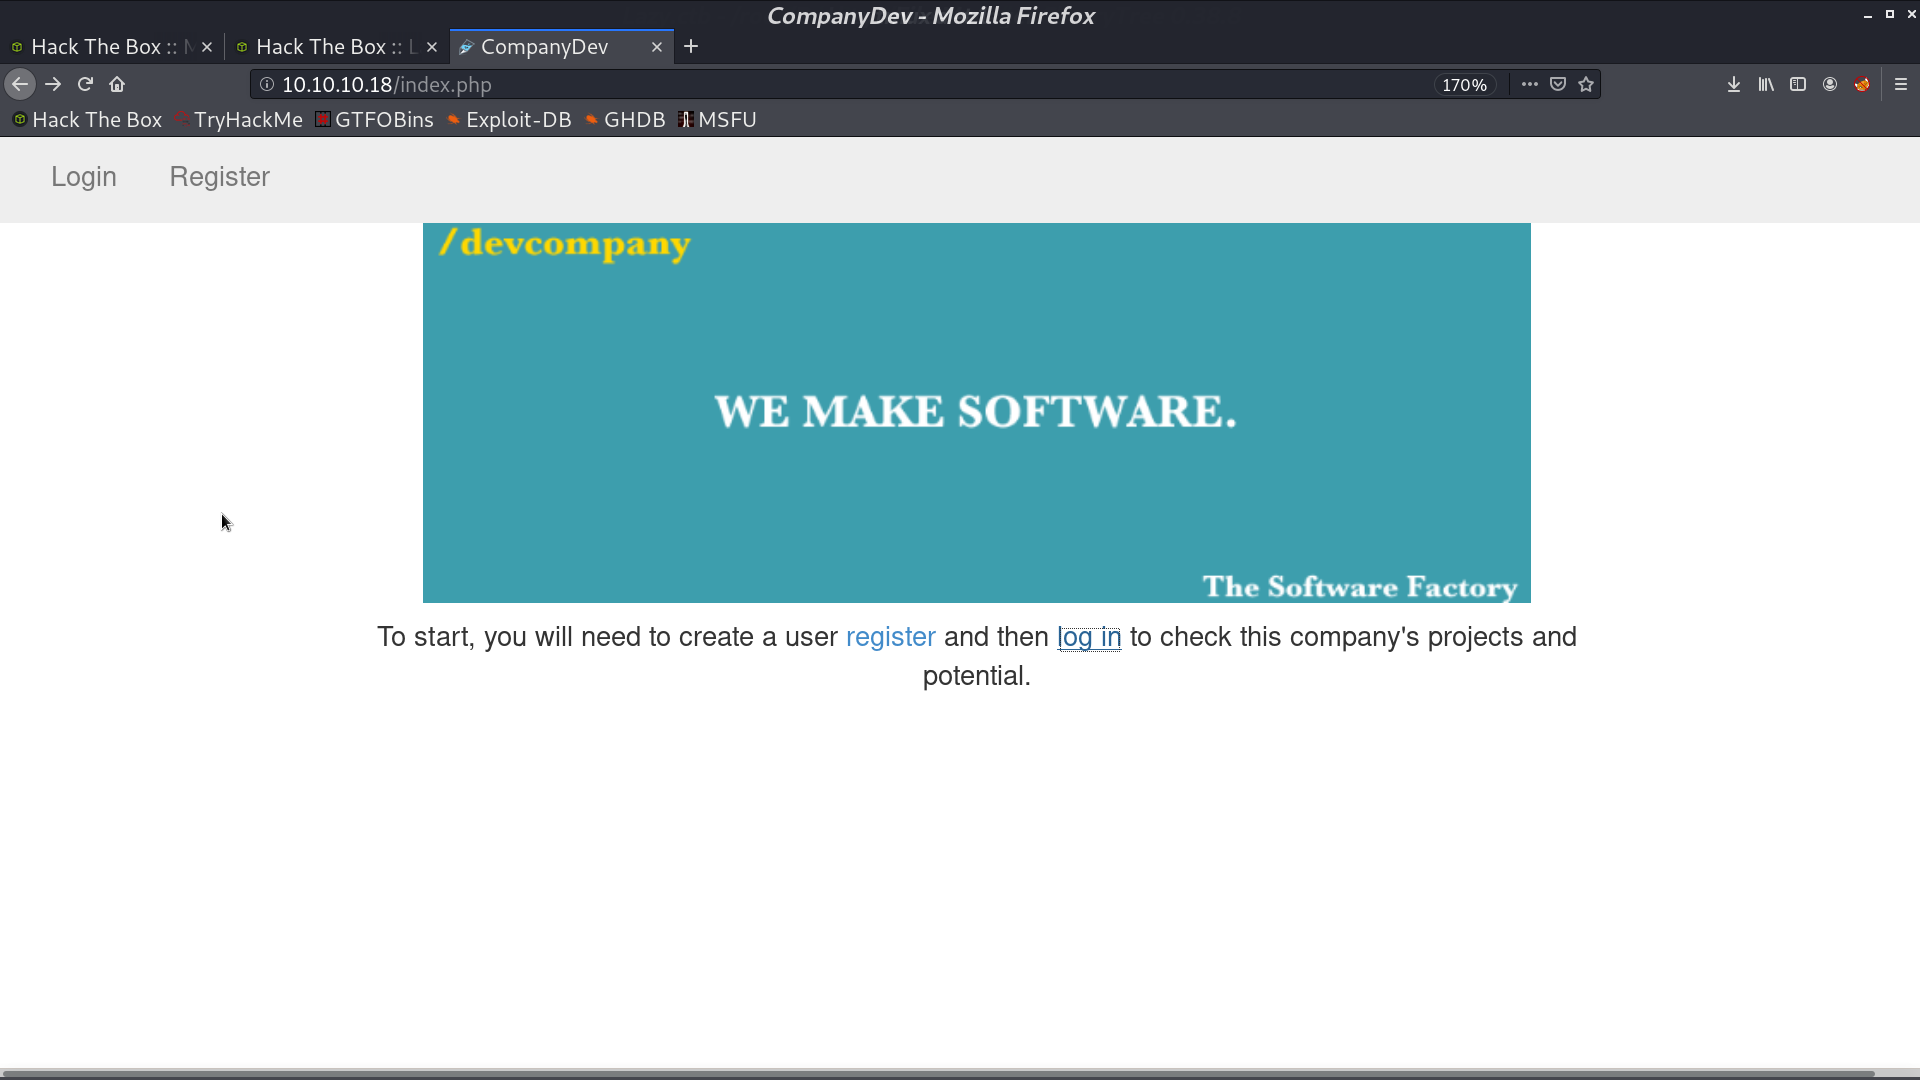The width and height of the screenshot is (1920, 1080).
Task: Open the TryHackMe bookmark
Action: (238, 120)
